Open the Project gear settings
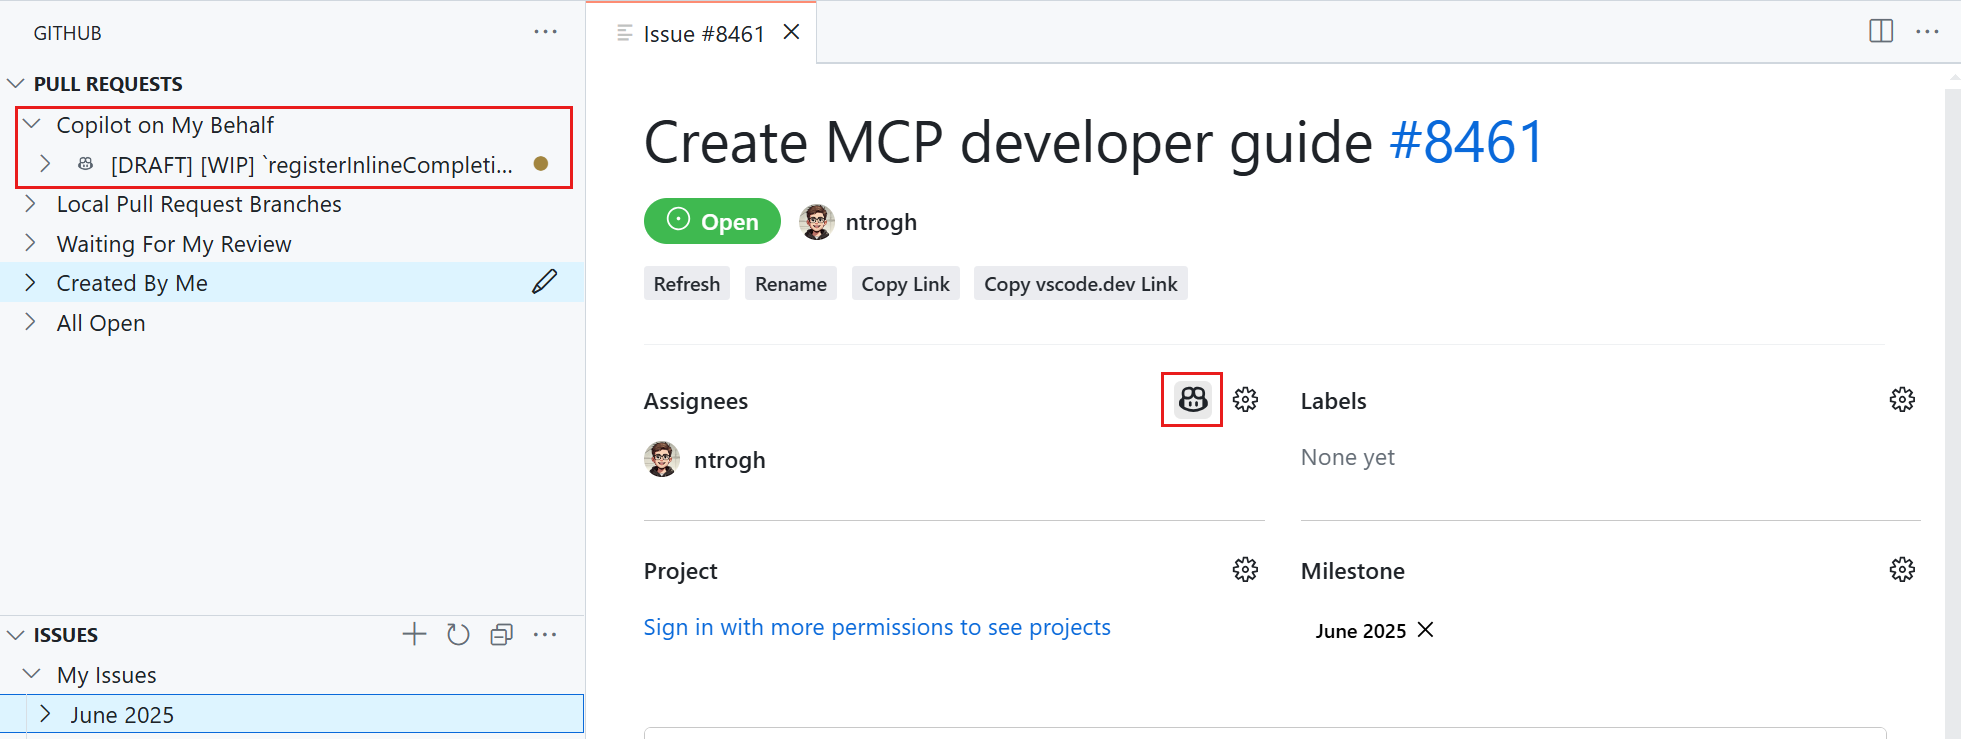 point(1245,570)
